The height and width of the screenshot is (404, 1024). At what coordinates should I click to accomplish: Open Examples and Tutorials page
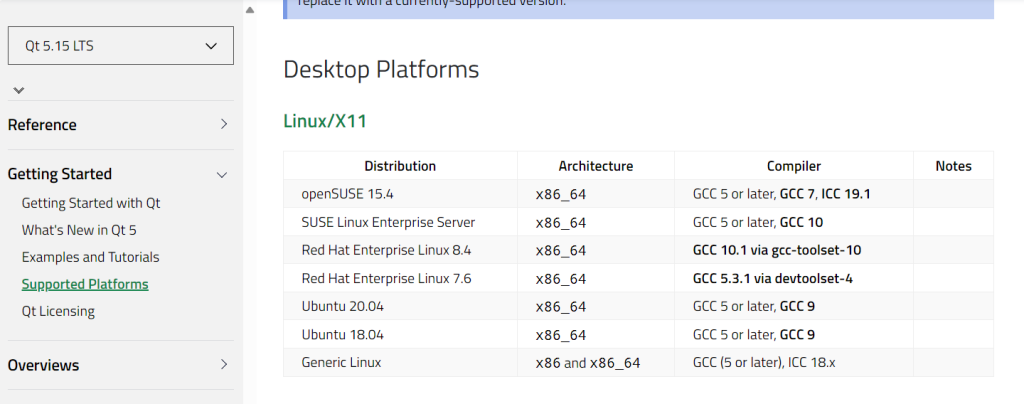[90, 257]
